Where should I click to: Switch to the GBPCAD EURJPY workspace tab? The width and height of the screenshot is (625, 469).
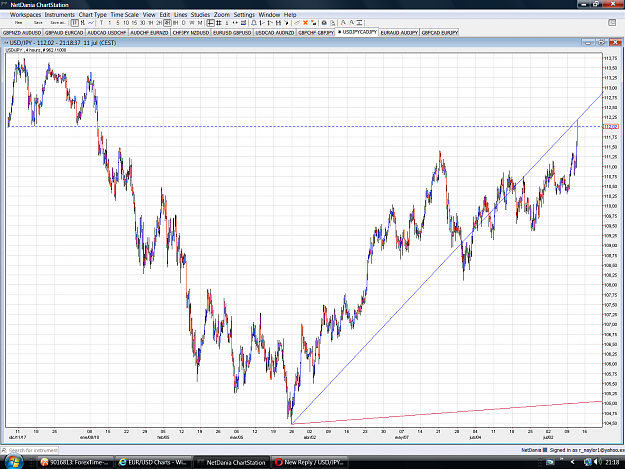pos(440,33)
